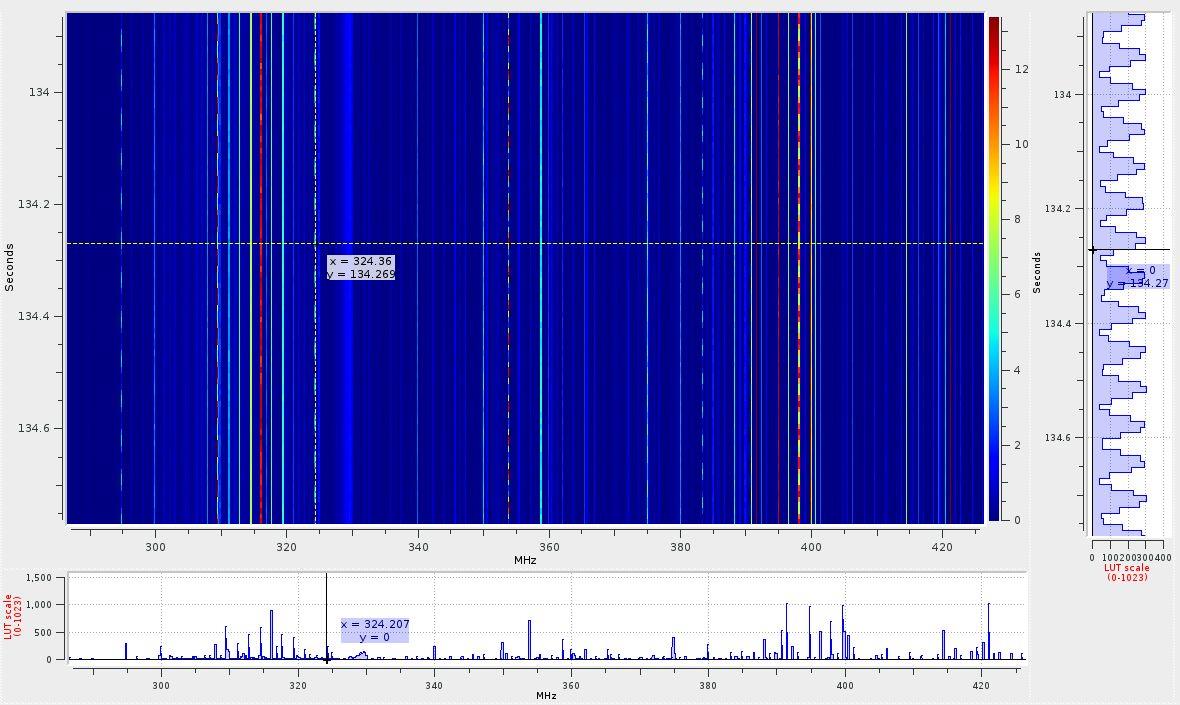
Task: Click the rainbow colorbar beside the spectrogram
Action: [994, 269]
